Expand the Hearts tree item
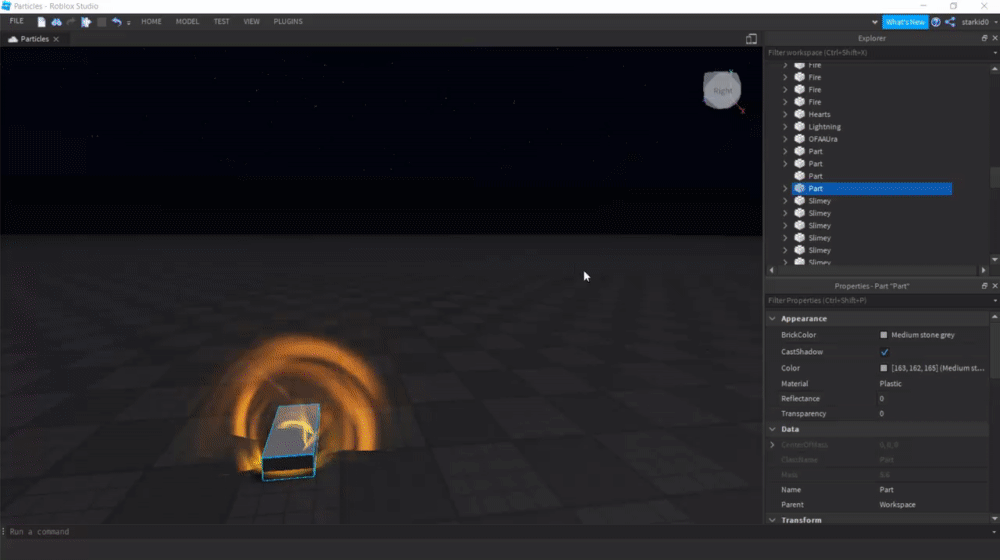 click(x=785, y=114)
